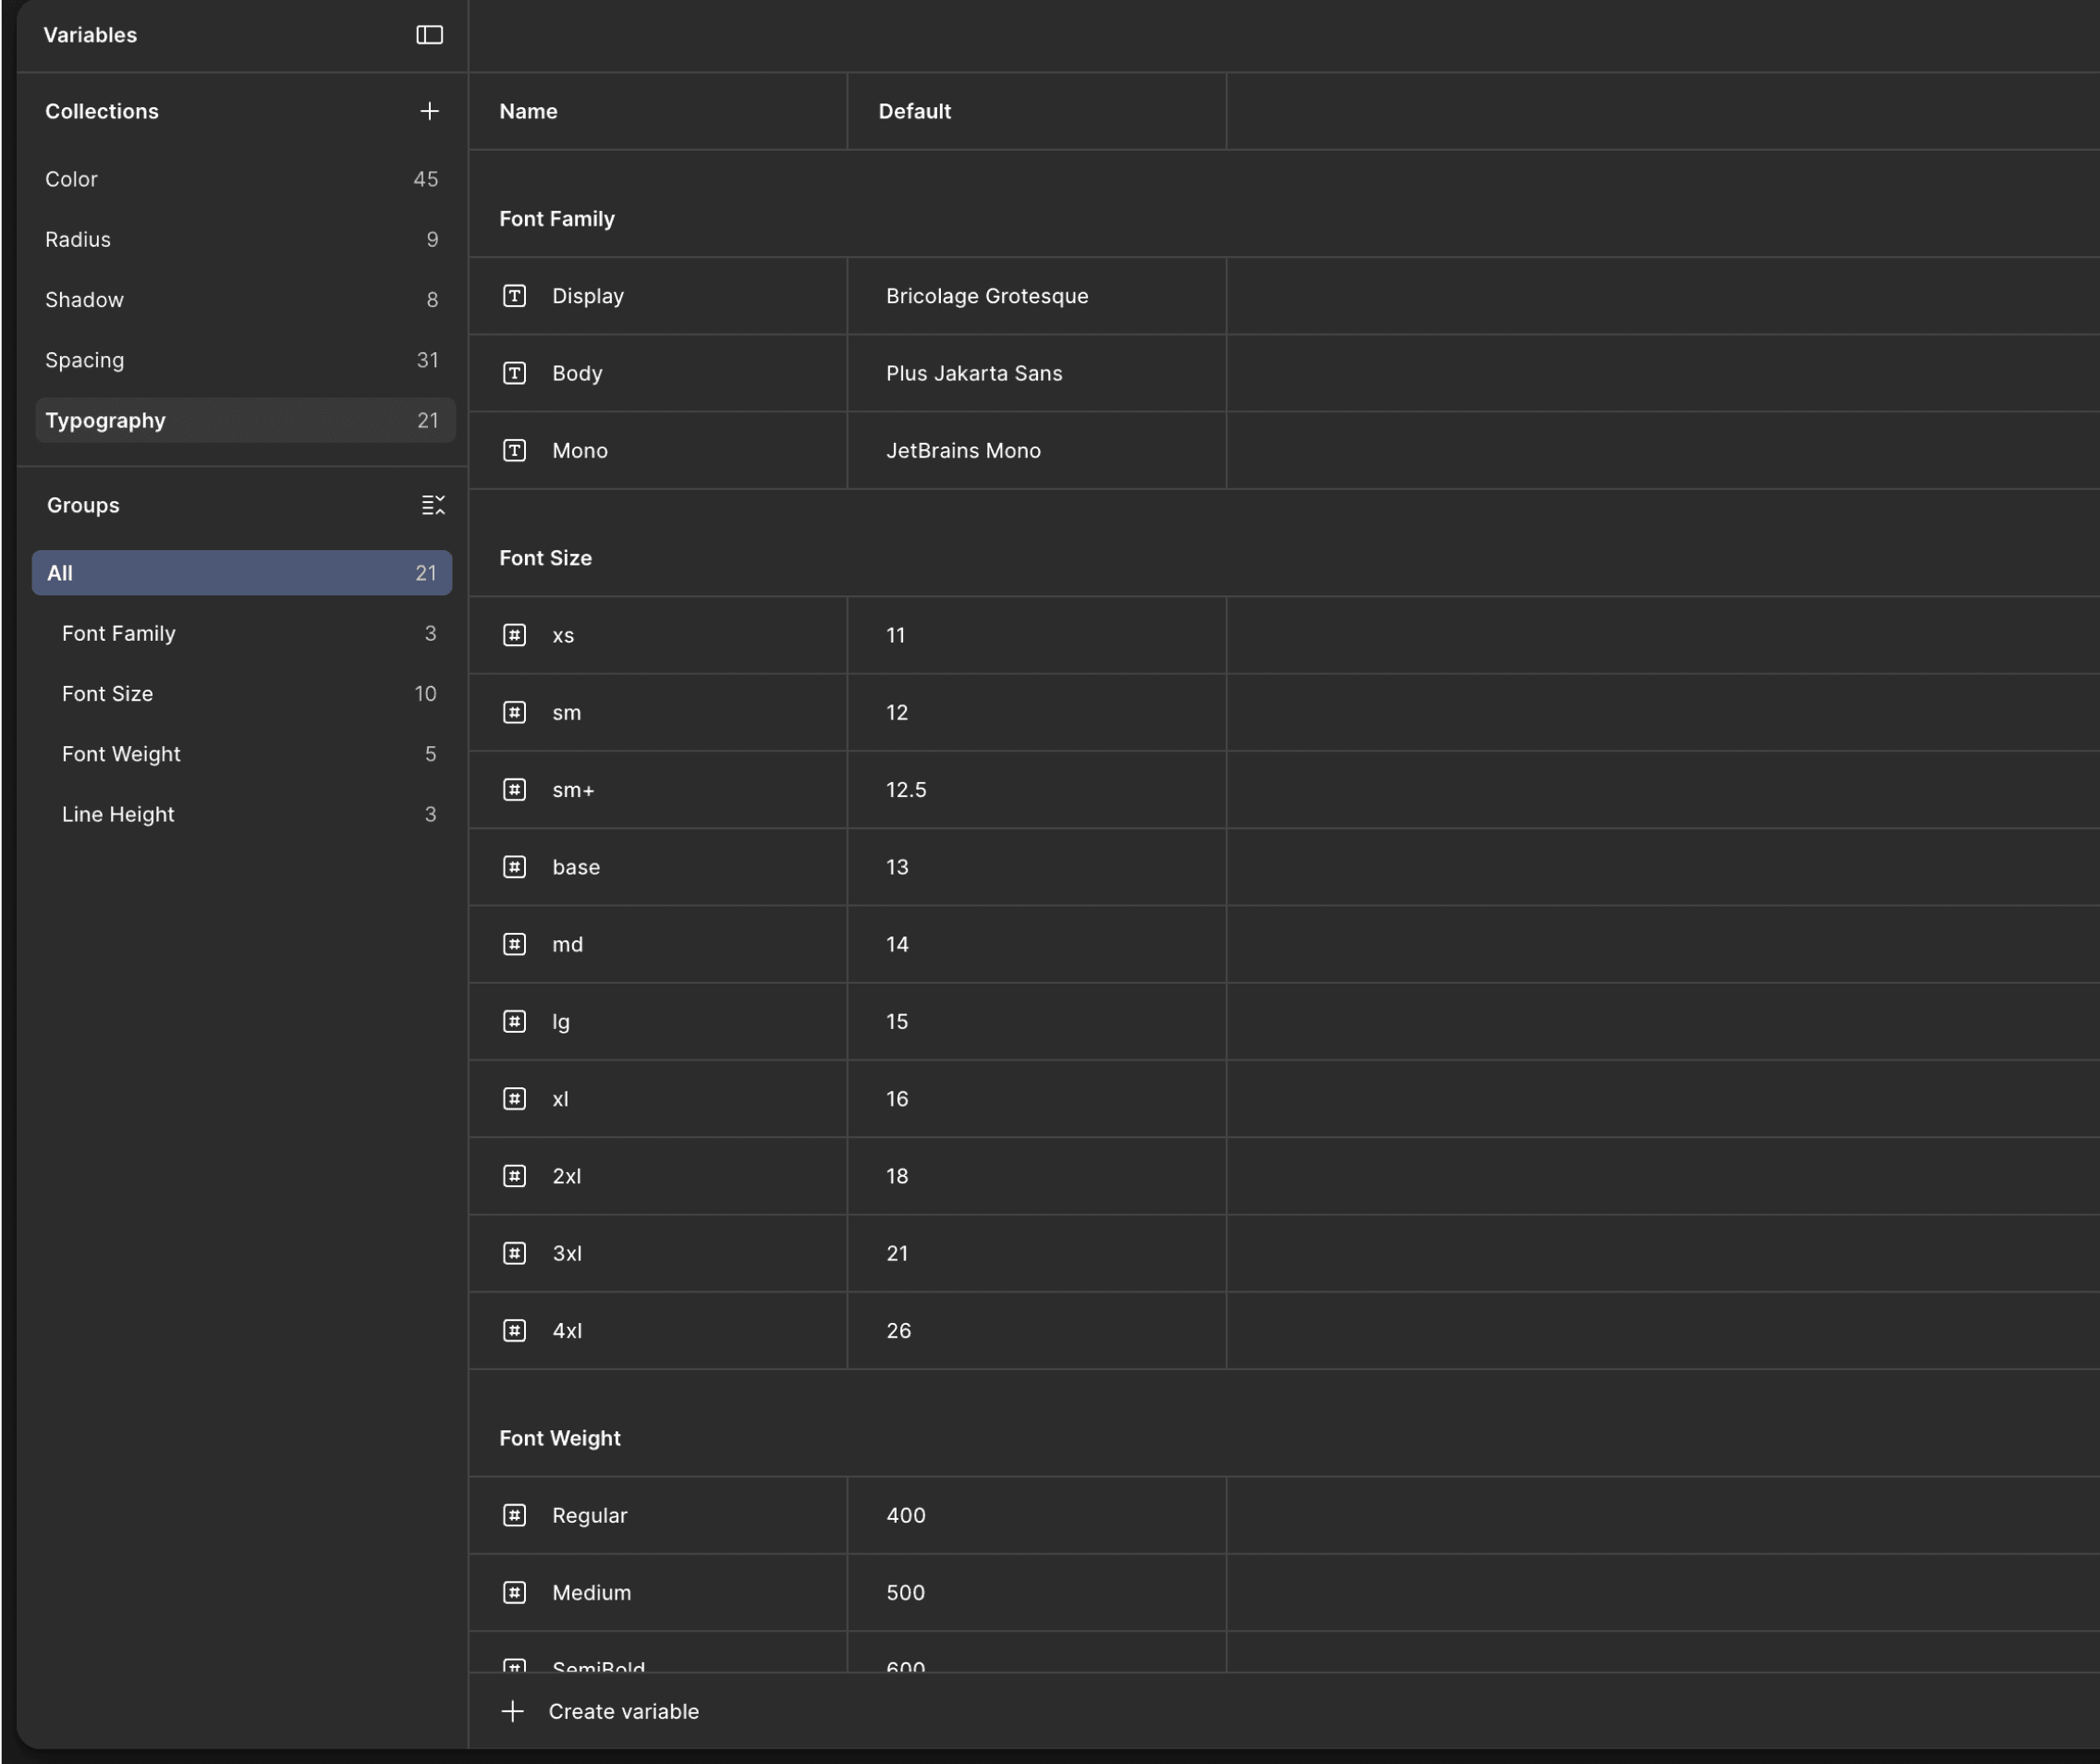Select the Shadow collection
The width and height of the screenshot is (2100, 1764).
pyautogui.click(x=85, y=300)
